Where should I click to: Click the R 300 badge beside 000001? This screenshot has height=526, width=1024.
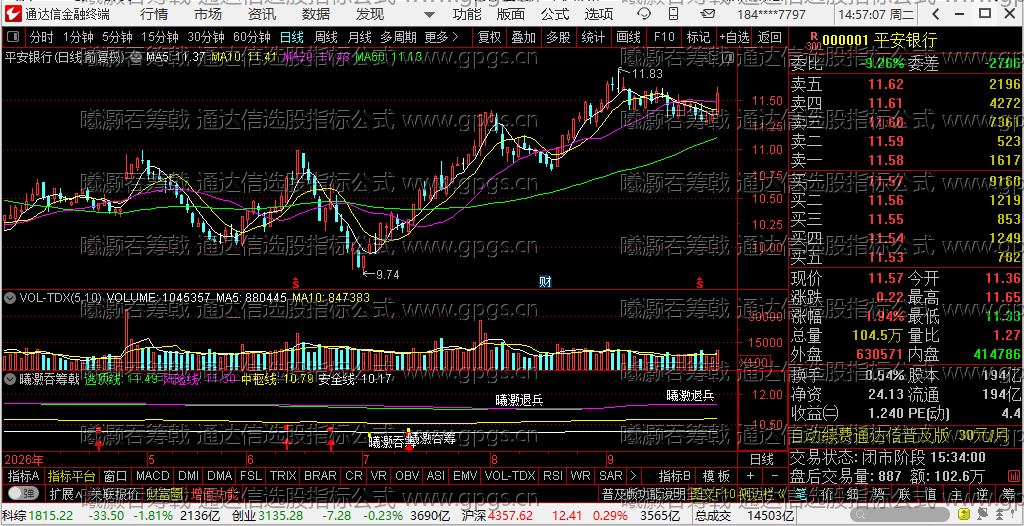tap(813, 41)
